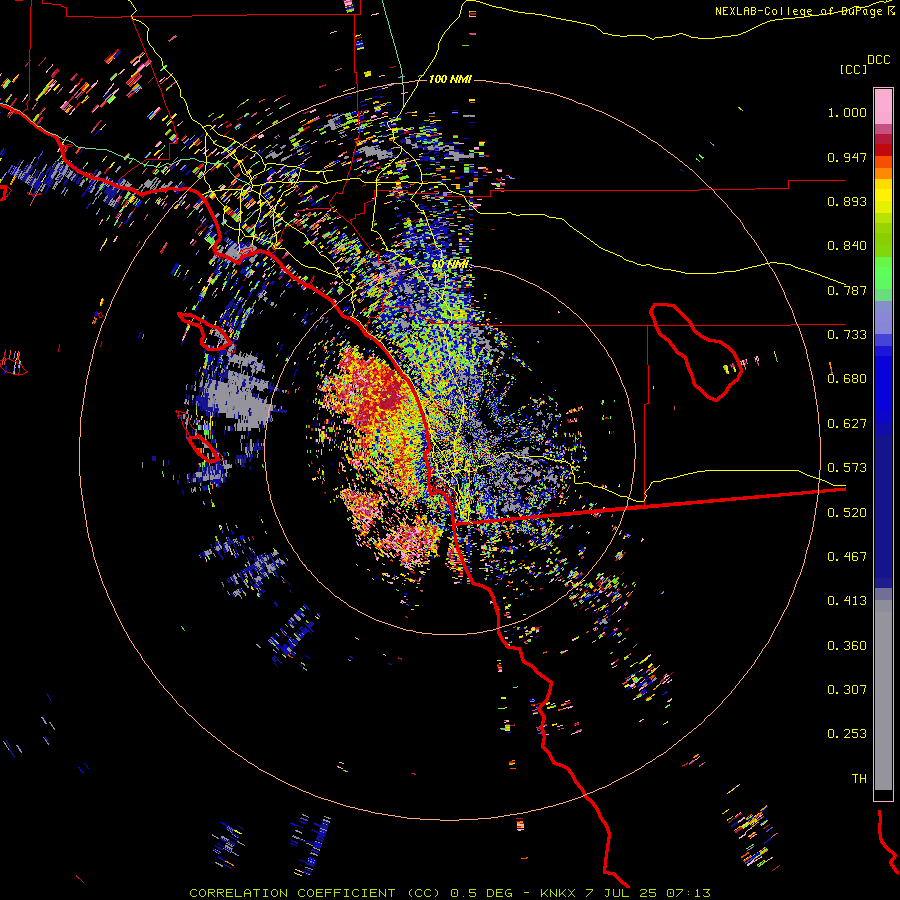900x900 pixels.
Task: Click the DCC label above the color scale
Action: 879,59
